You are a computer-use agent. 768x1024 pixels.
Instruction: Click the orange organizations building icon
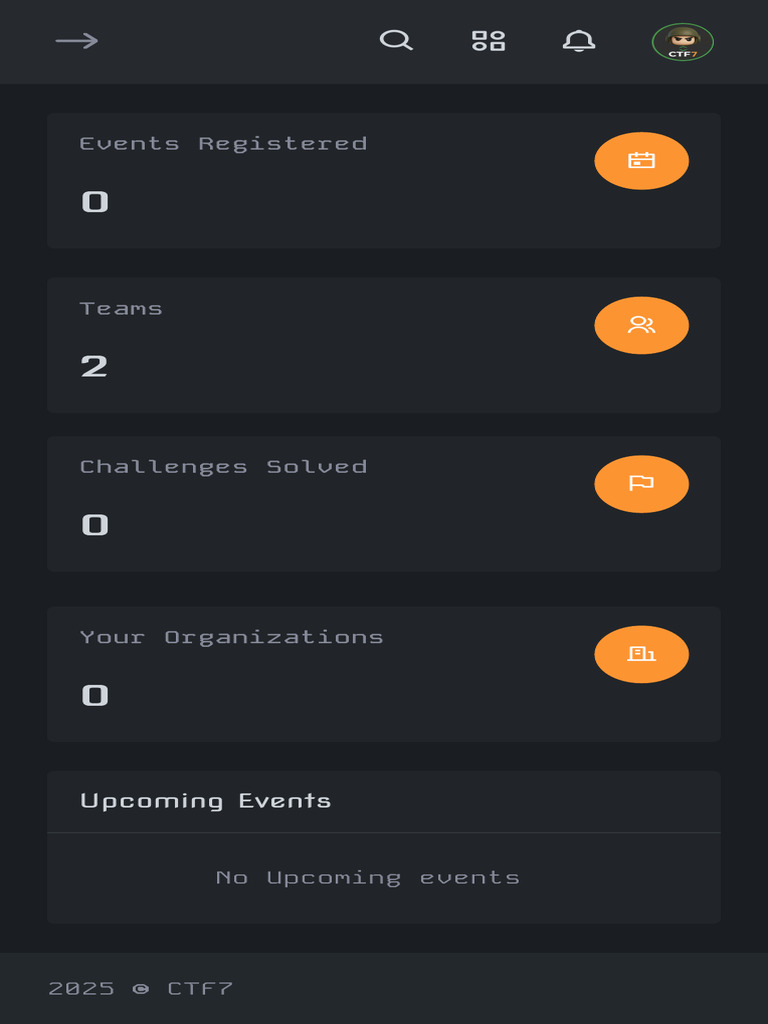[641, 654]
